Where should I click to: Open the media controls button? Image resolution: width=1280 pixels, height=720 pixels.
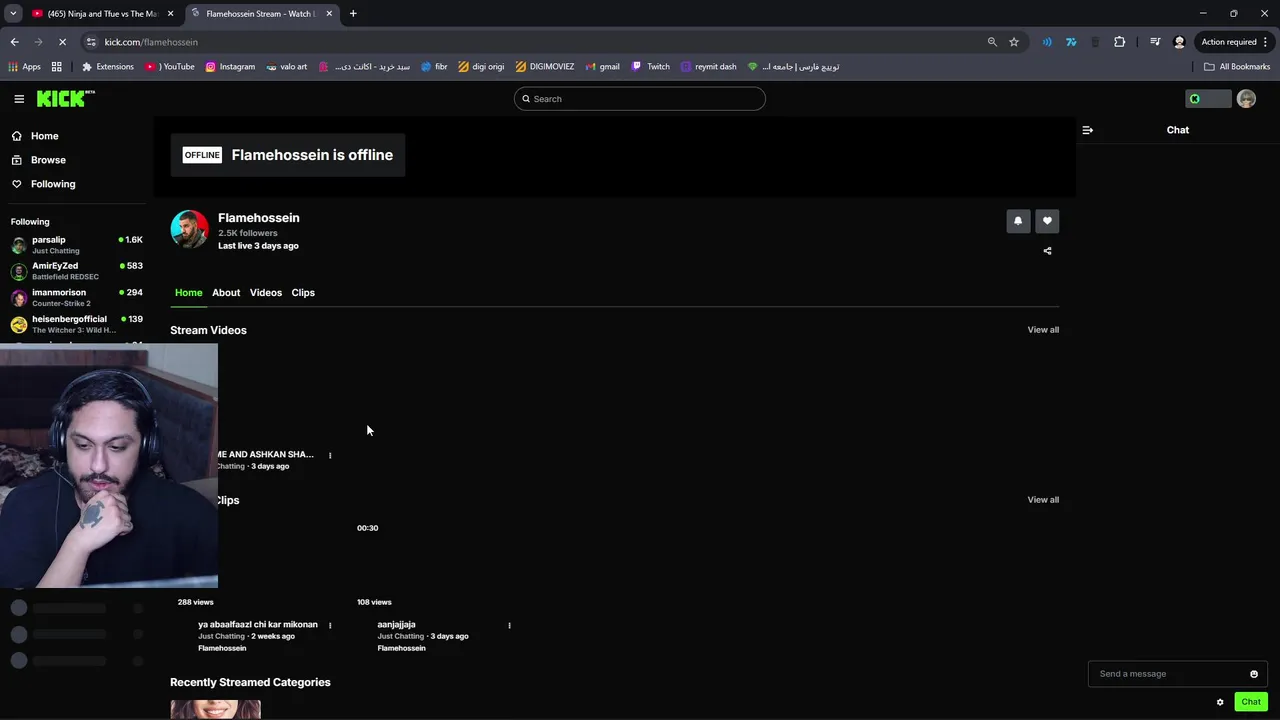1155,42
